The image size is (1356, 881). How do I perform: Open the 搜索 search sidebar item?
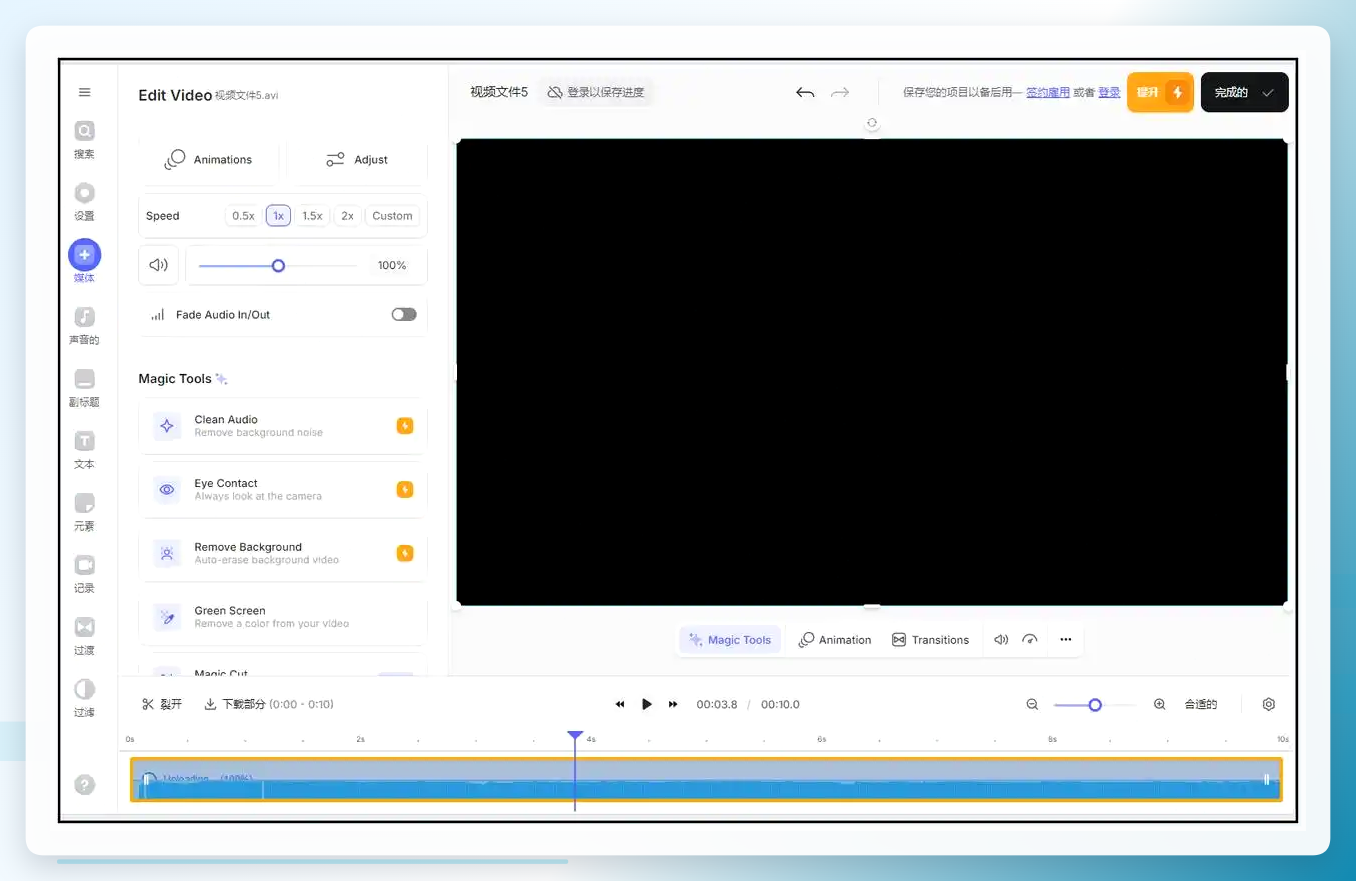tap(84, 139)
